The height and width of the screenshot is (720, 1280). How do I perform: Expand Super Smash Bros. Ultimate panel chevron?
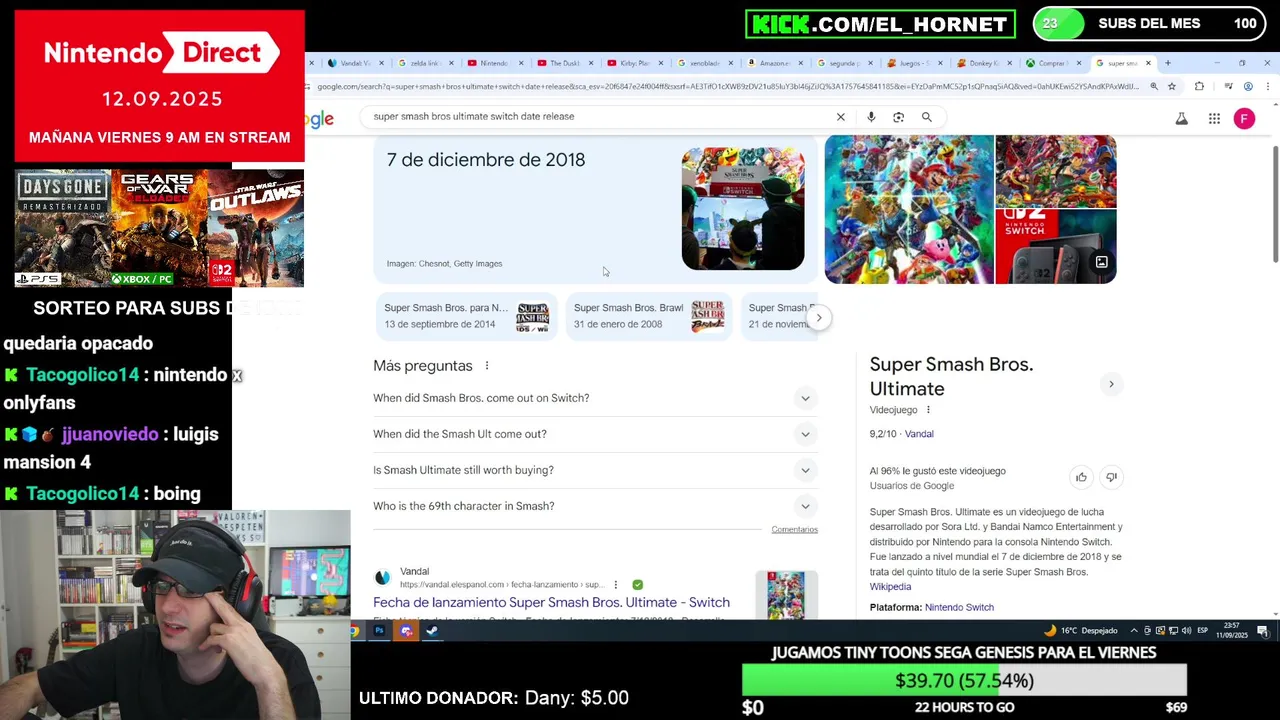point(1111,384)
